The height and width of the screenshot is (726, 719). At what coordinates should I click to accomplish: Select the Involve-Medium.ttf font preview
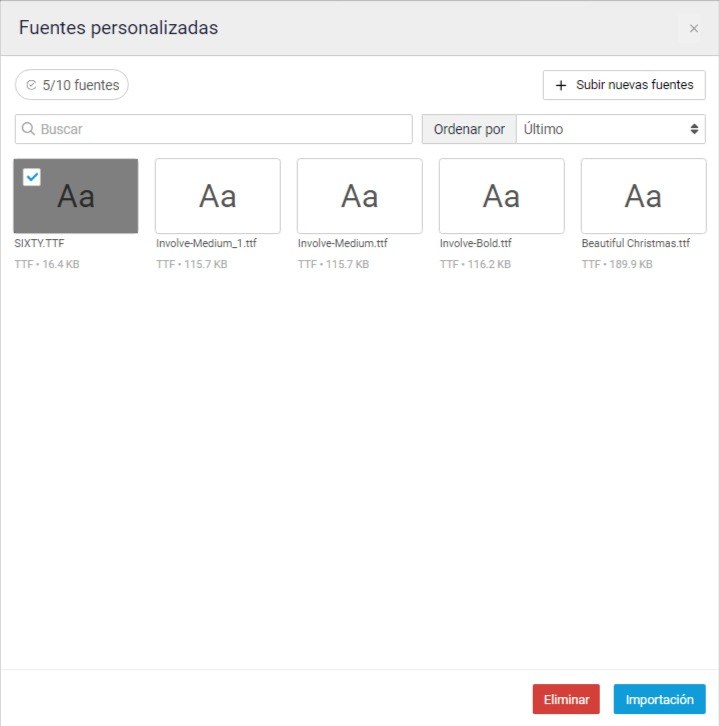point(360,196)
